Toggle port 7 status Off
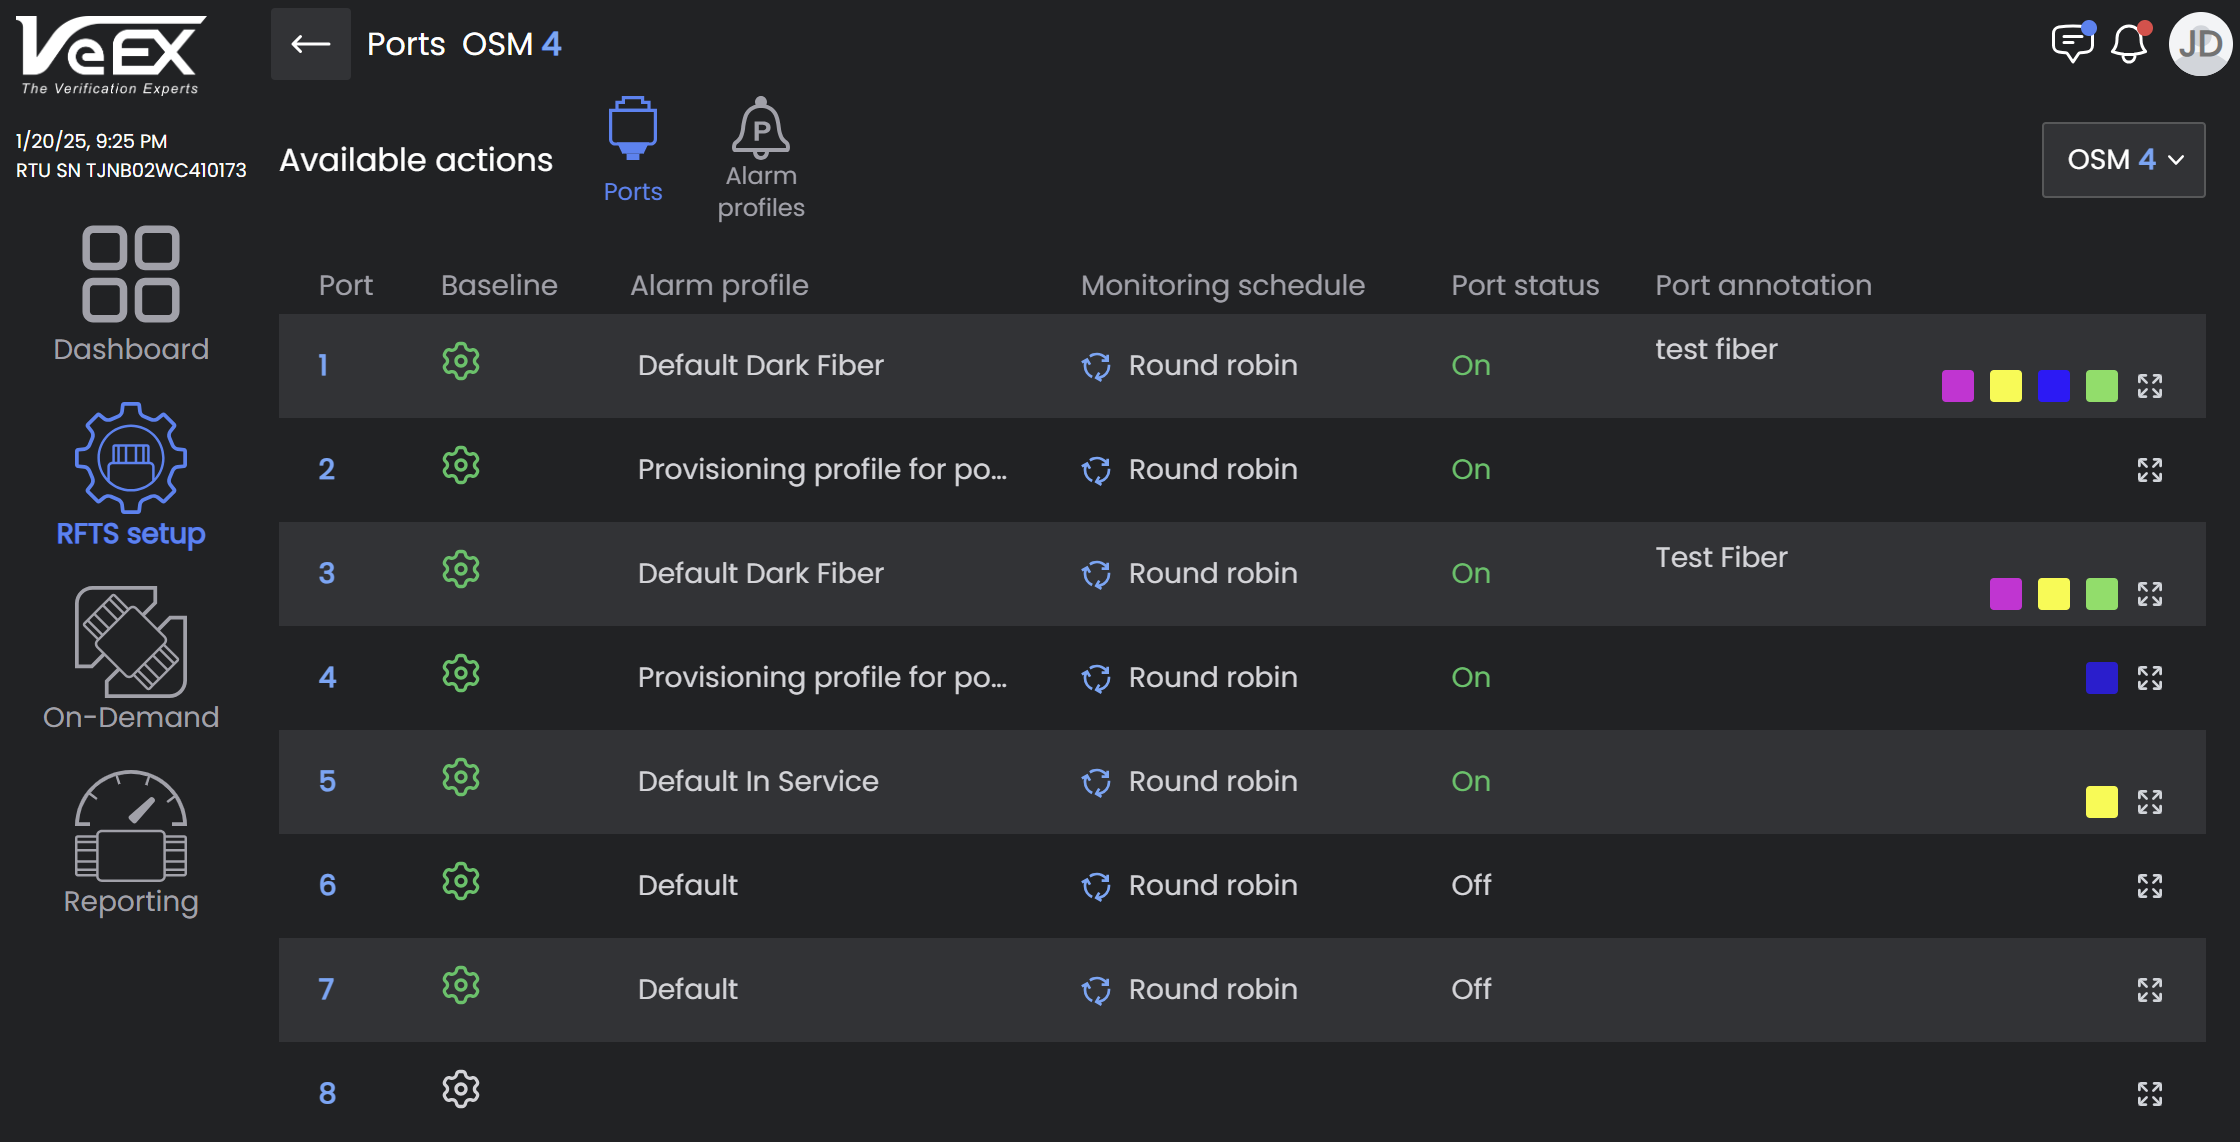The height and width of the screenshot is (1142, 2240). (1471, 990)
